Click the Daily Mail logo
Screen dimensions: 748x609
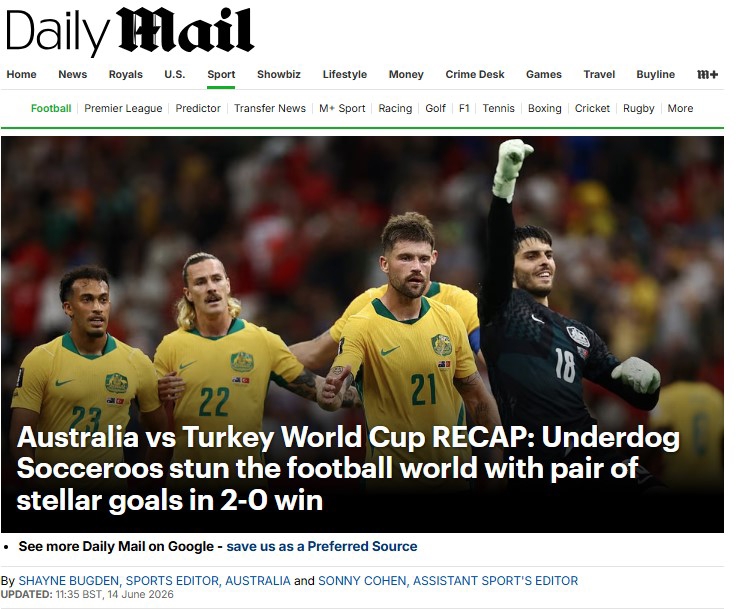tap(130, 31)
